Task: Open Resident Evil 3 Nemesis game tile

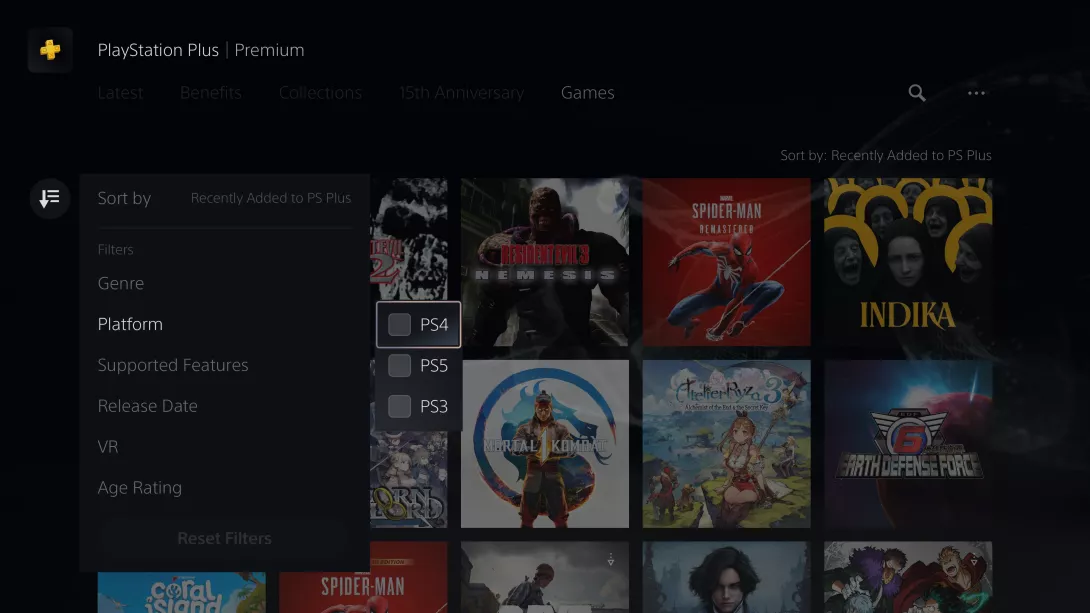Action: point(545,262)
